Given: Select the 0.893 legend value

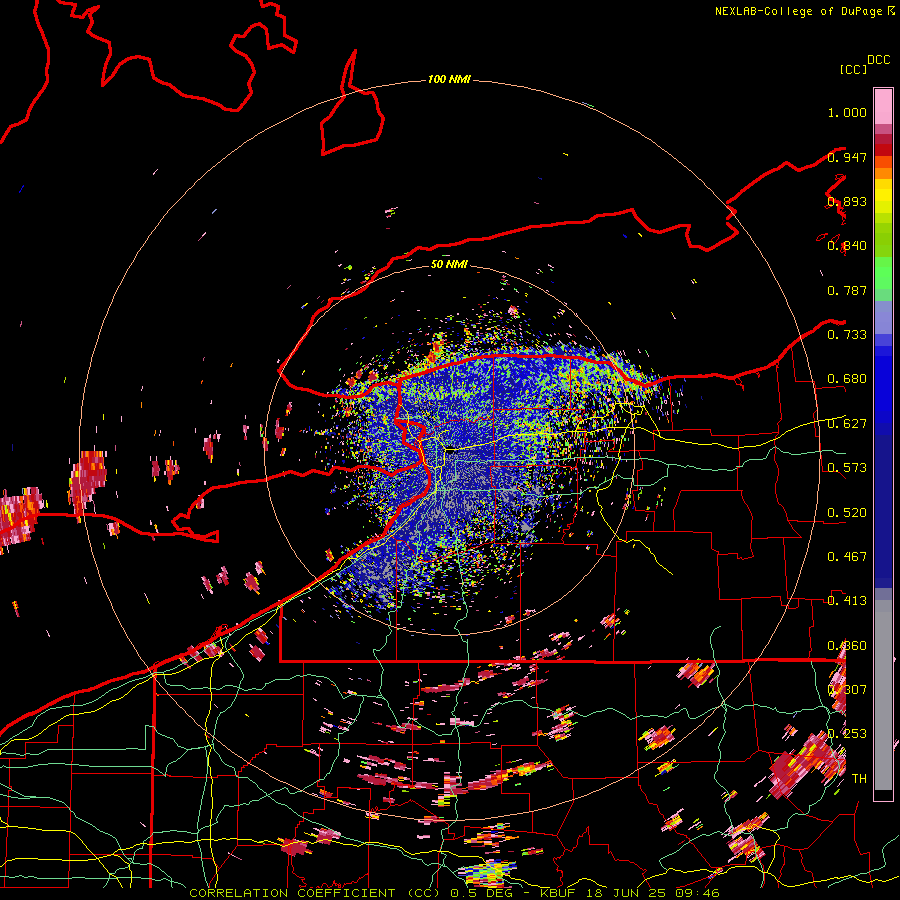Looking at the screenshot, I should [847, 201].
